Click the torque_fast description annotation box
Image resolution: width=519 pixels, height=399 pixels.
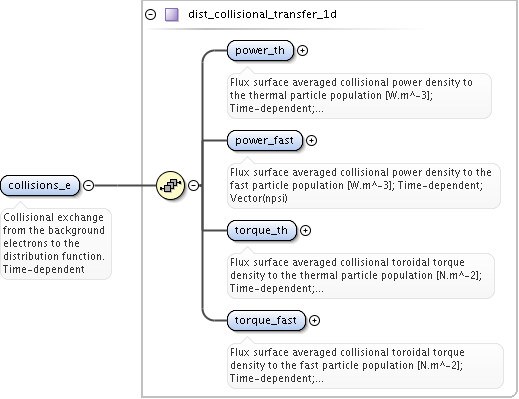[x=365, y=365]
